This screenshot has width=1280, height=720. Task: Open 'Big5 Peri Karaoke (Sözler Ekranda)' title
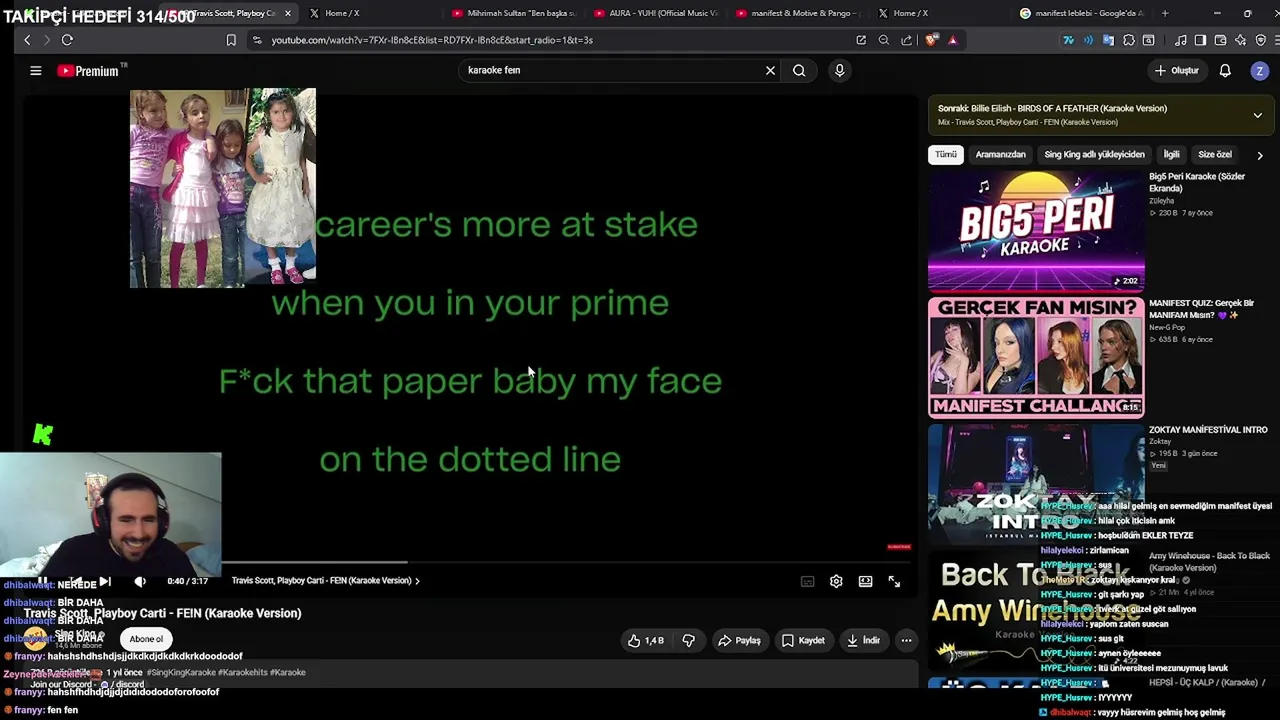tap(1197, 182)
